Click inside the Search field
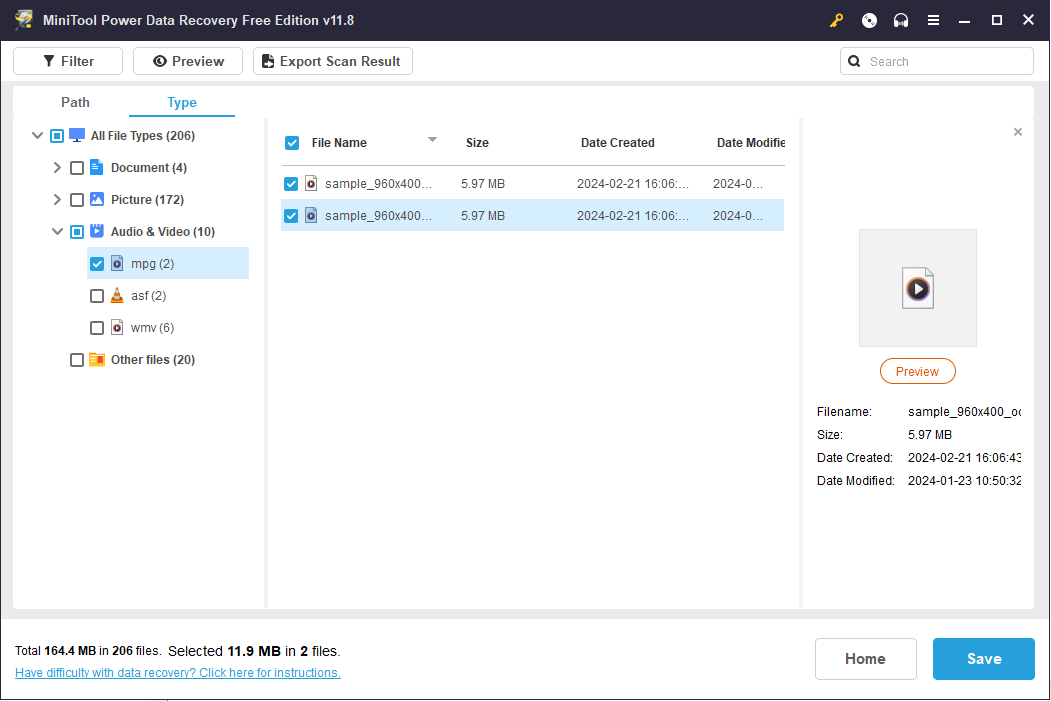Viewport: 1051px width, 701px height. coord(945,61)
